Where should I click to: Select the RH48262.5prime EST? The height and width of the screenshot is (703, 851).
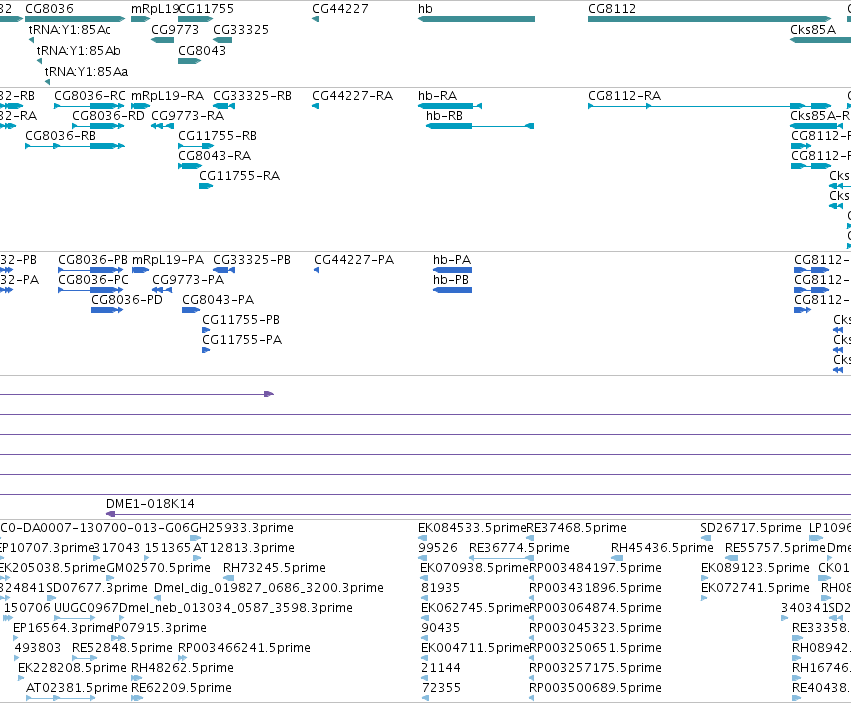coord(136,679)
